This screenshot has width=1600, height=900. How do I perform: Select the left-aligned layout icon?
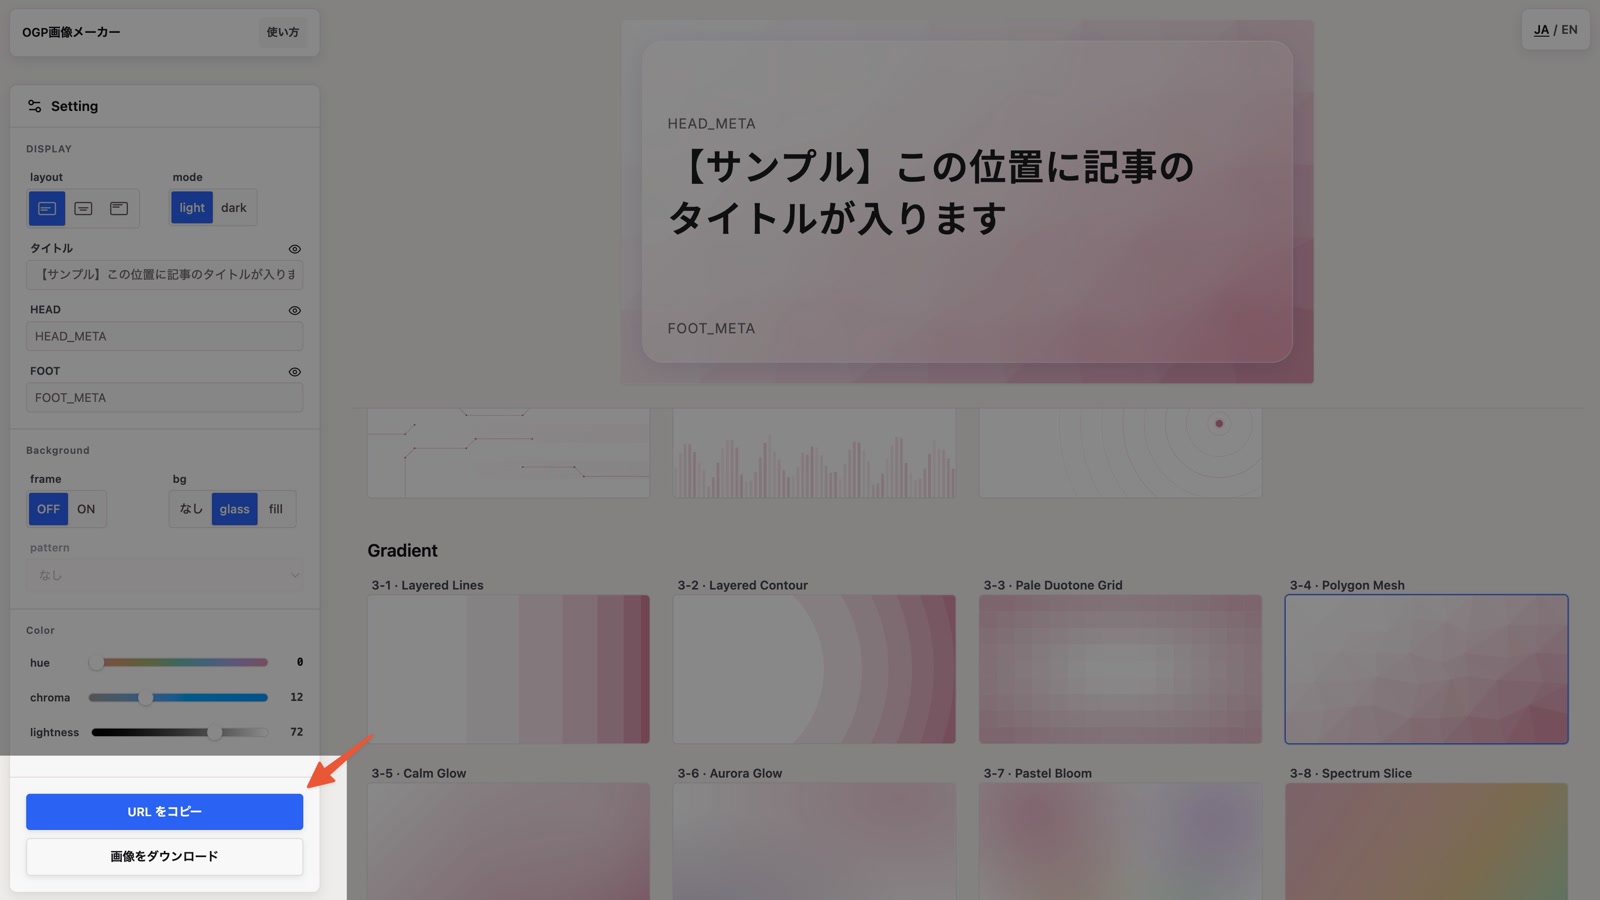(47, 208)
